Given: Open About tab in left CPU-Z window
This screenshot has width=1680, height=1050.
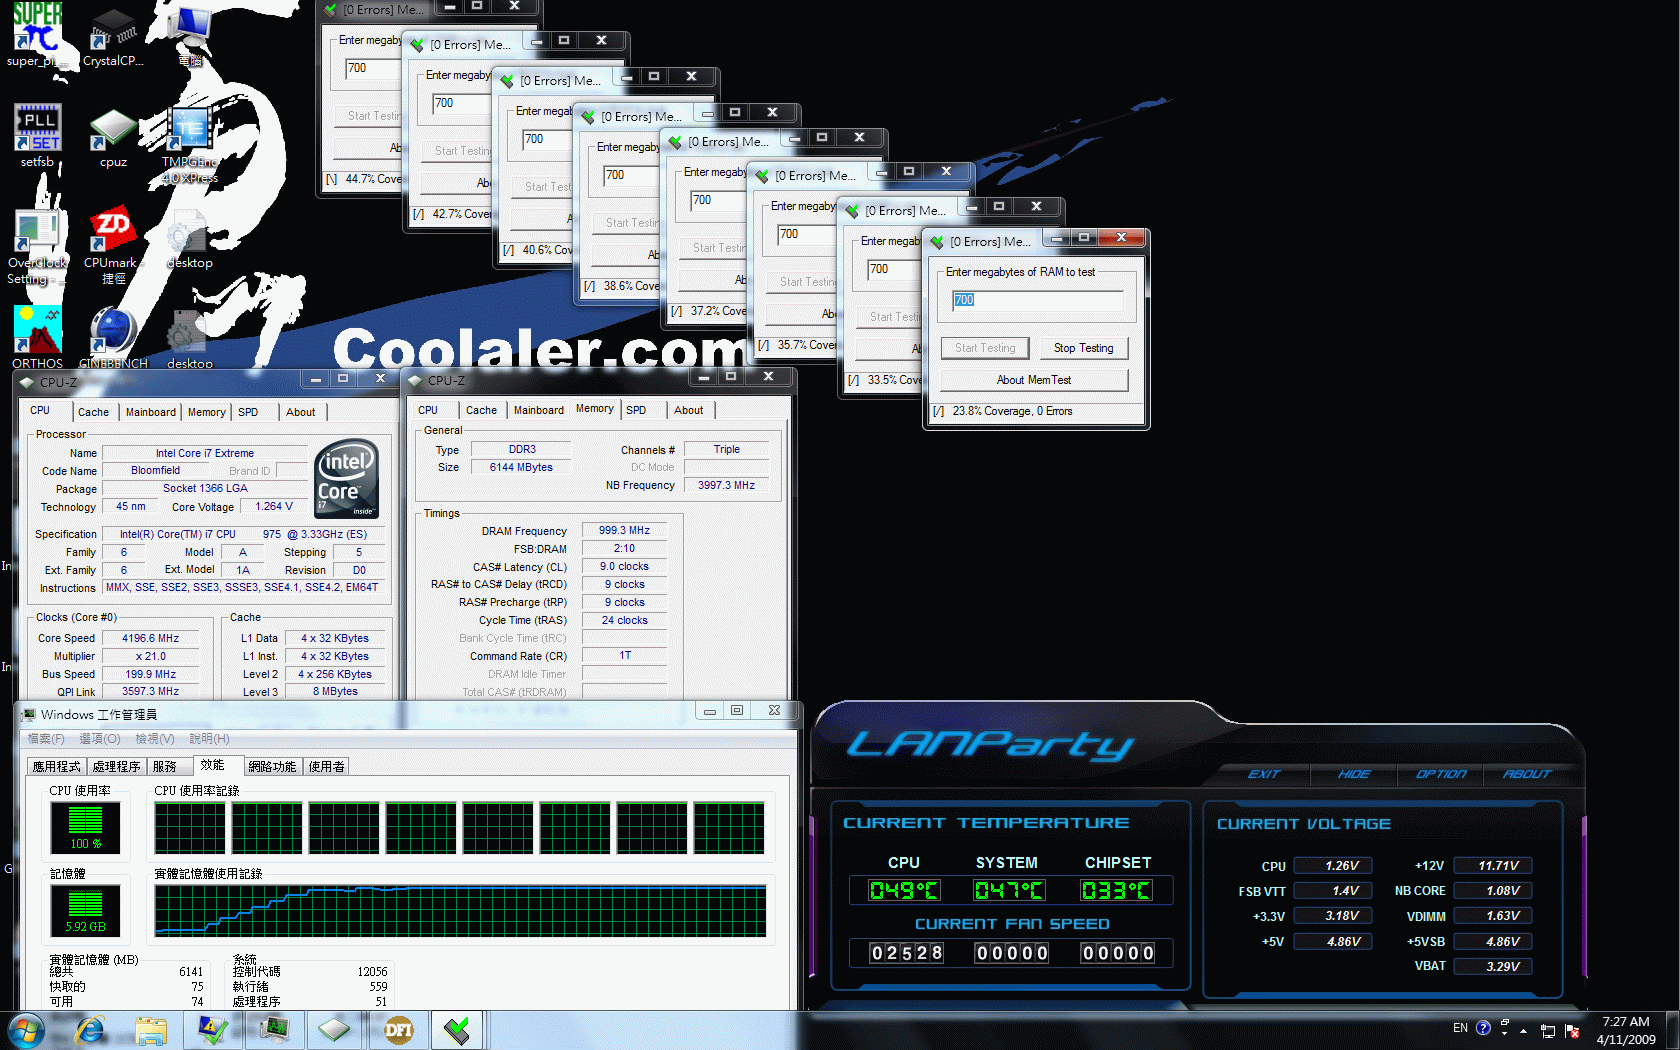Looking at the screenshot, I should tap(300, 412).
